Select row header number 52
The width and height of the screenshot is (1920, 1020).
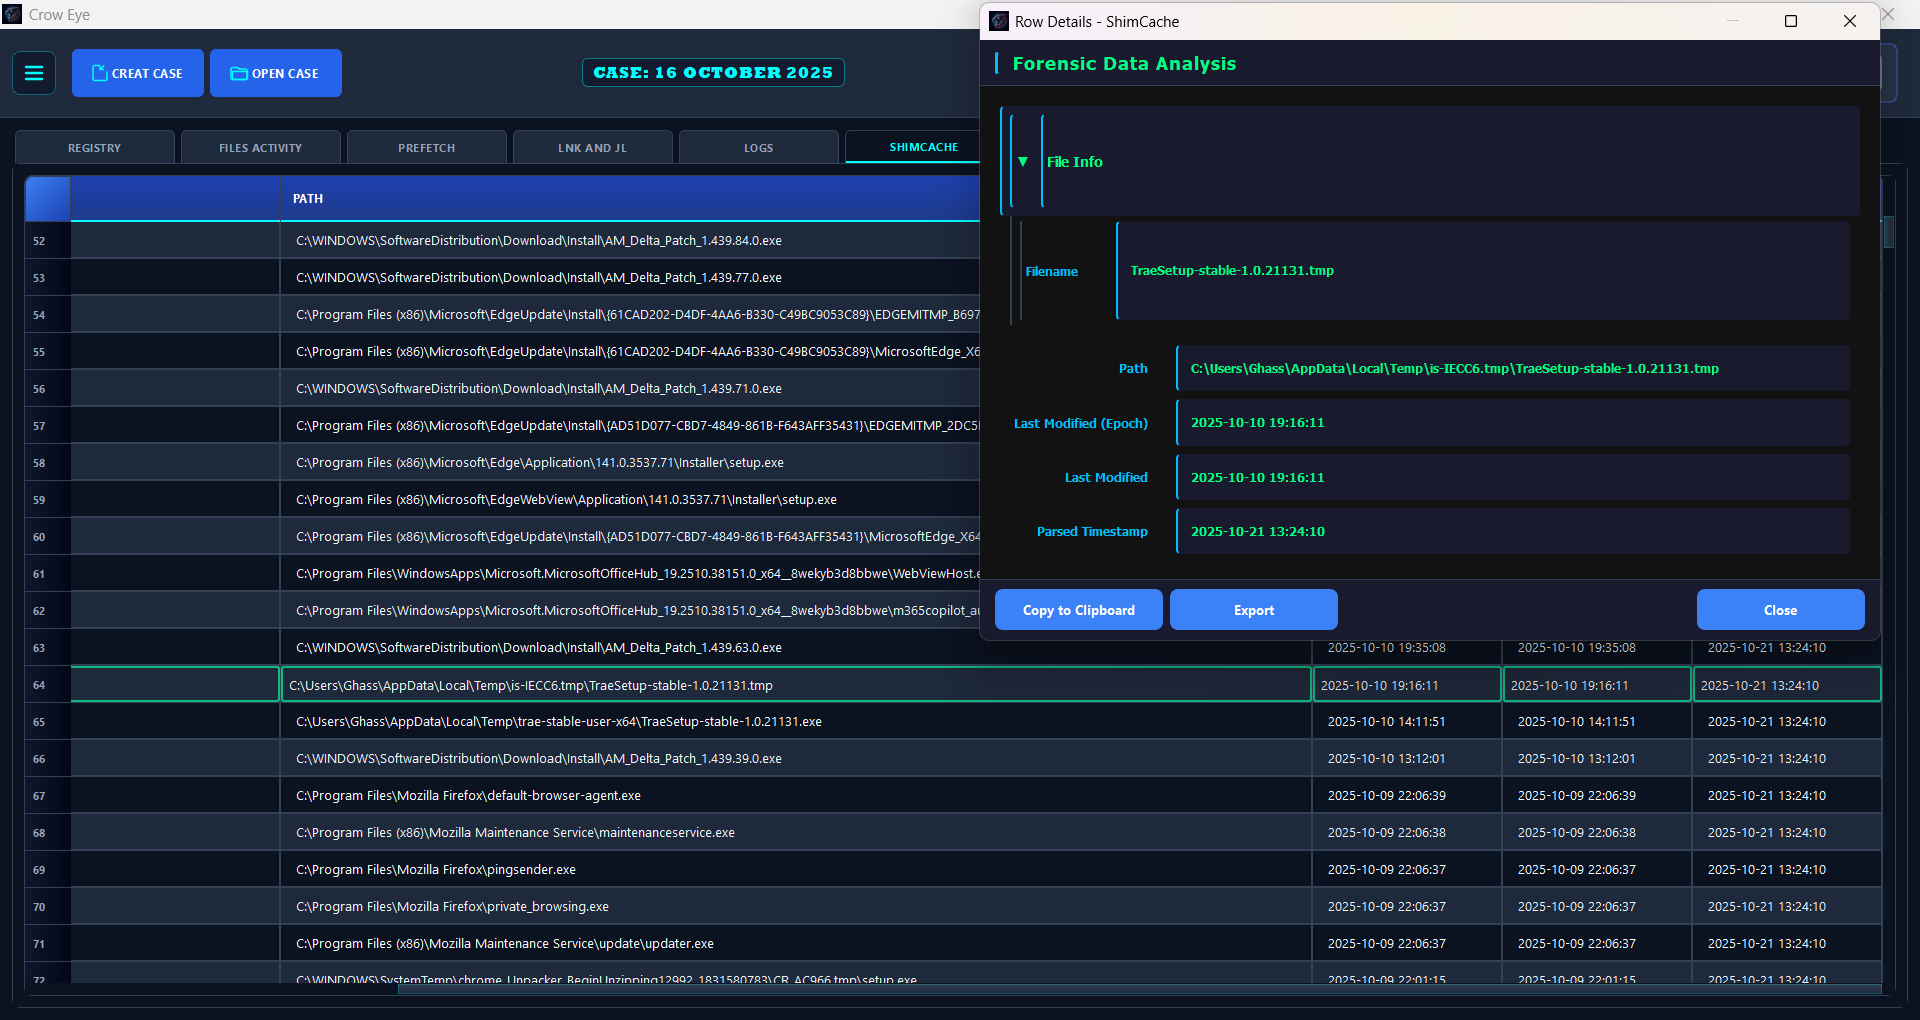coord(48,241)
